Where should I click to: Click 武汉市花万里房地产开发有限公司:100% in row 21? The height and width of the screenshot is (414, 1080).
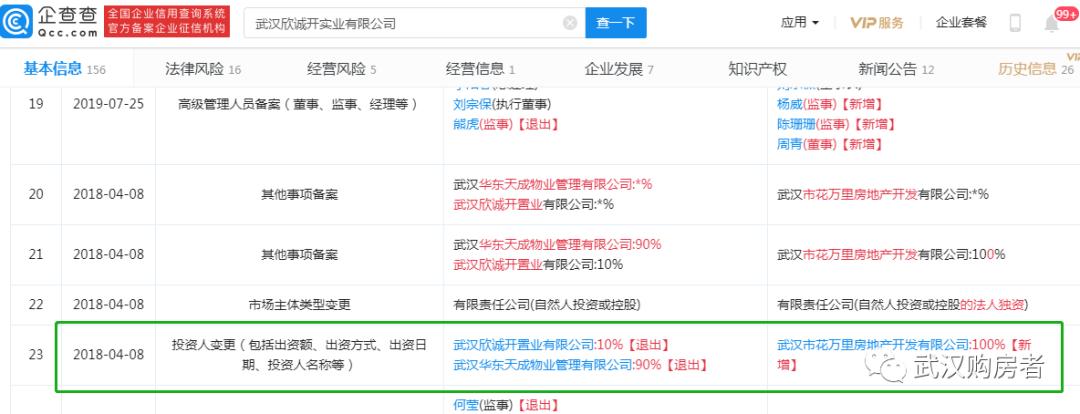pyautogui.click(x=891, y=254)
